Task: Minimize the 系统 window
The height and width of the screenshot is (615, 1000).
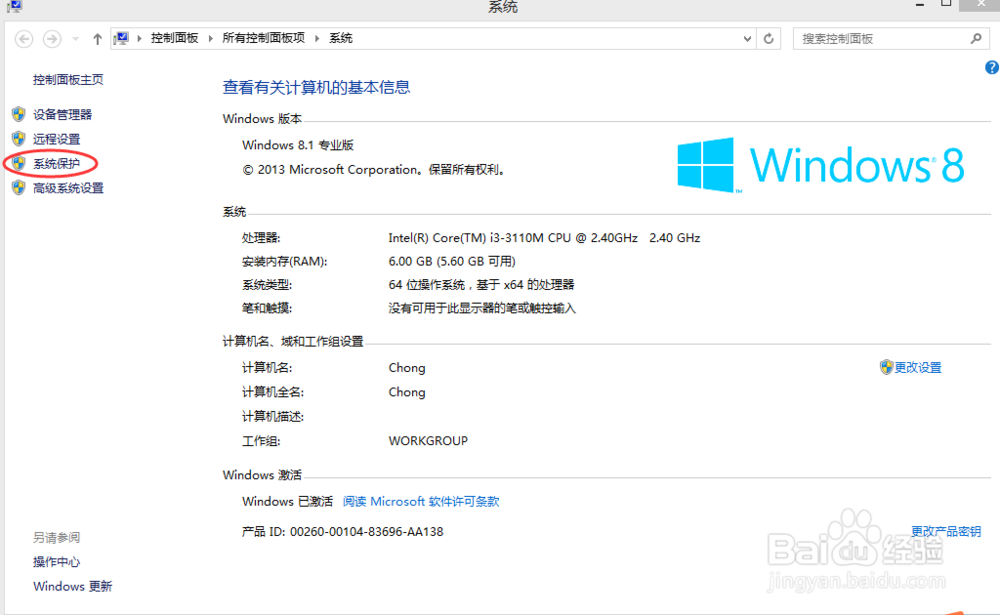Action: coord(920,4)
